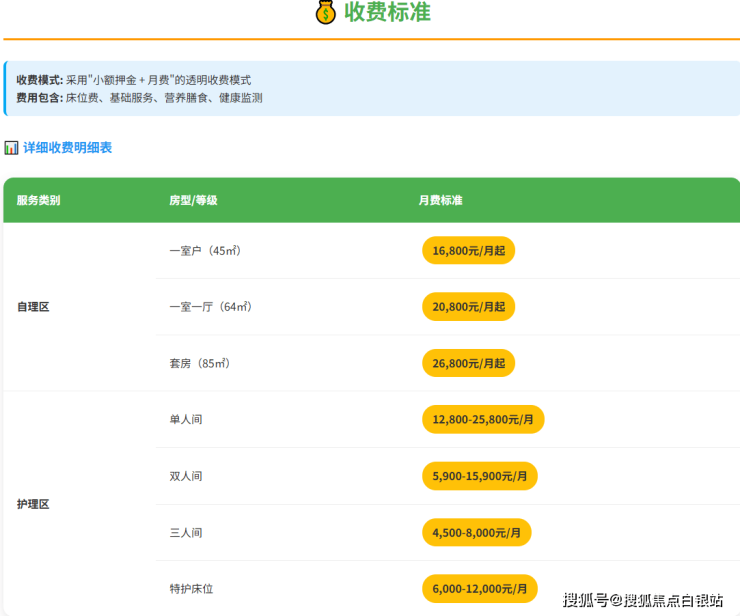Click the 月费标准 column header
This screenshot has width=740, height=616.
[440, 200]
